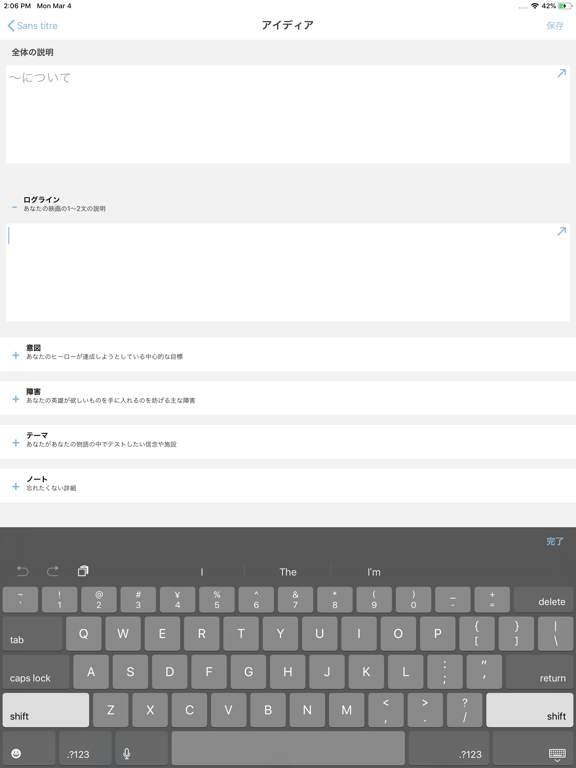Toggle the left shift key
Screen dimensions: 576x768
coord(46,710)
